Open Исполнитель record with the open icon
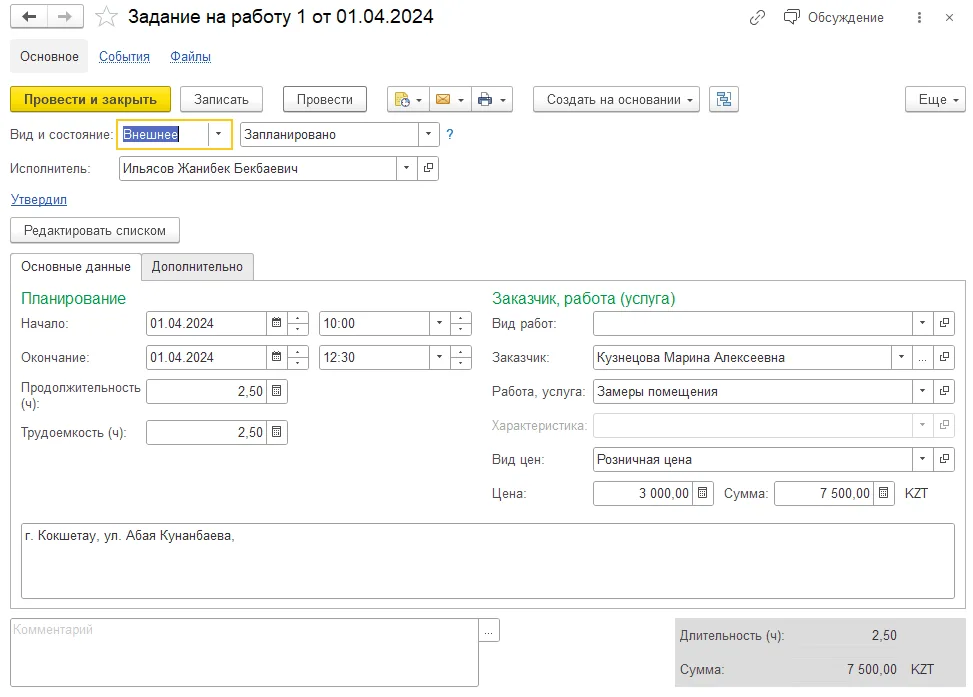973x697 pixels. coord(428,168)
